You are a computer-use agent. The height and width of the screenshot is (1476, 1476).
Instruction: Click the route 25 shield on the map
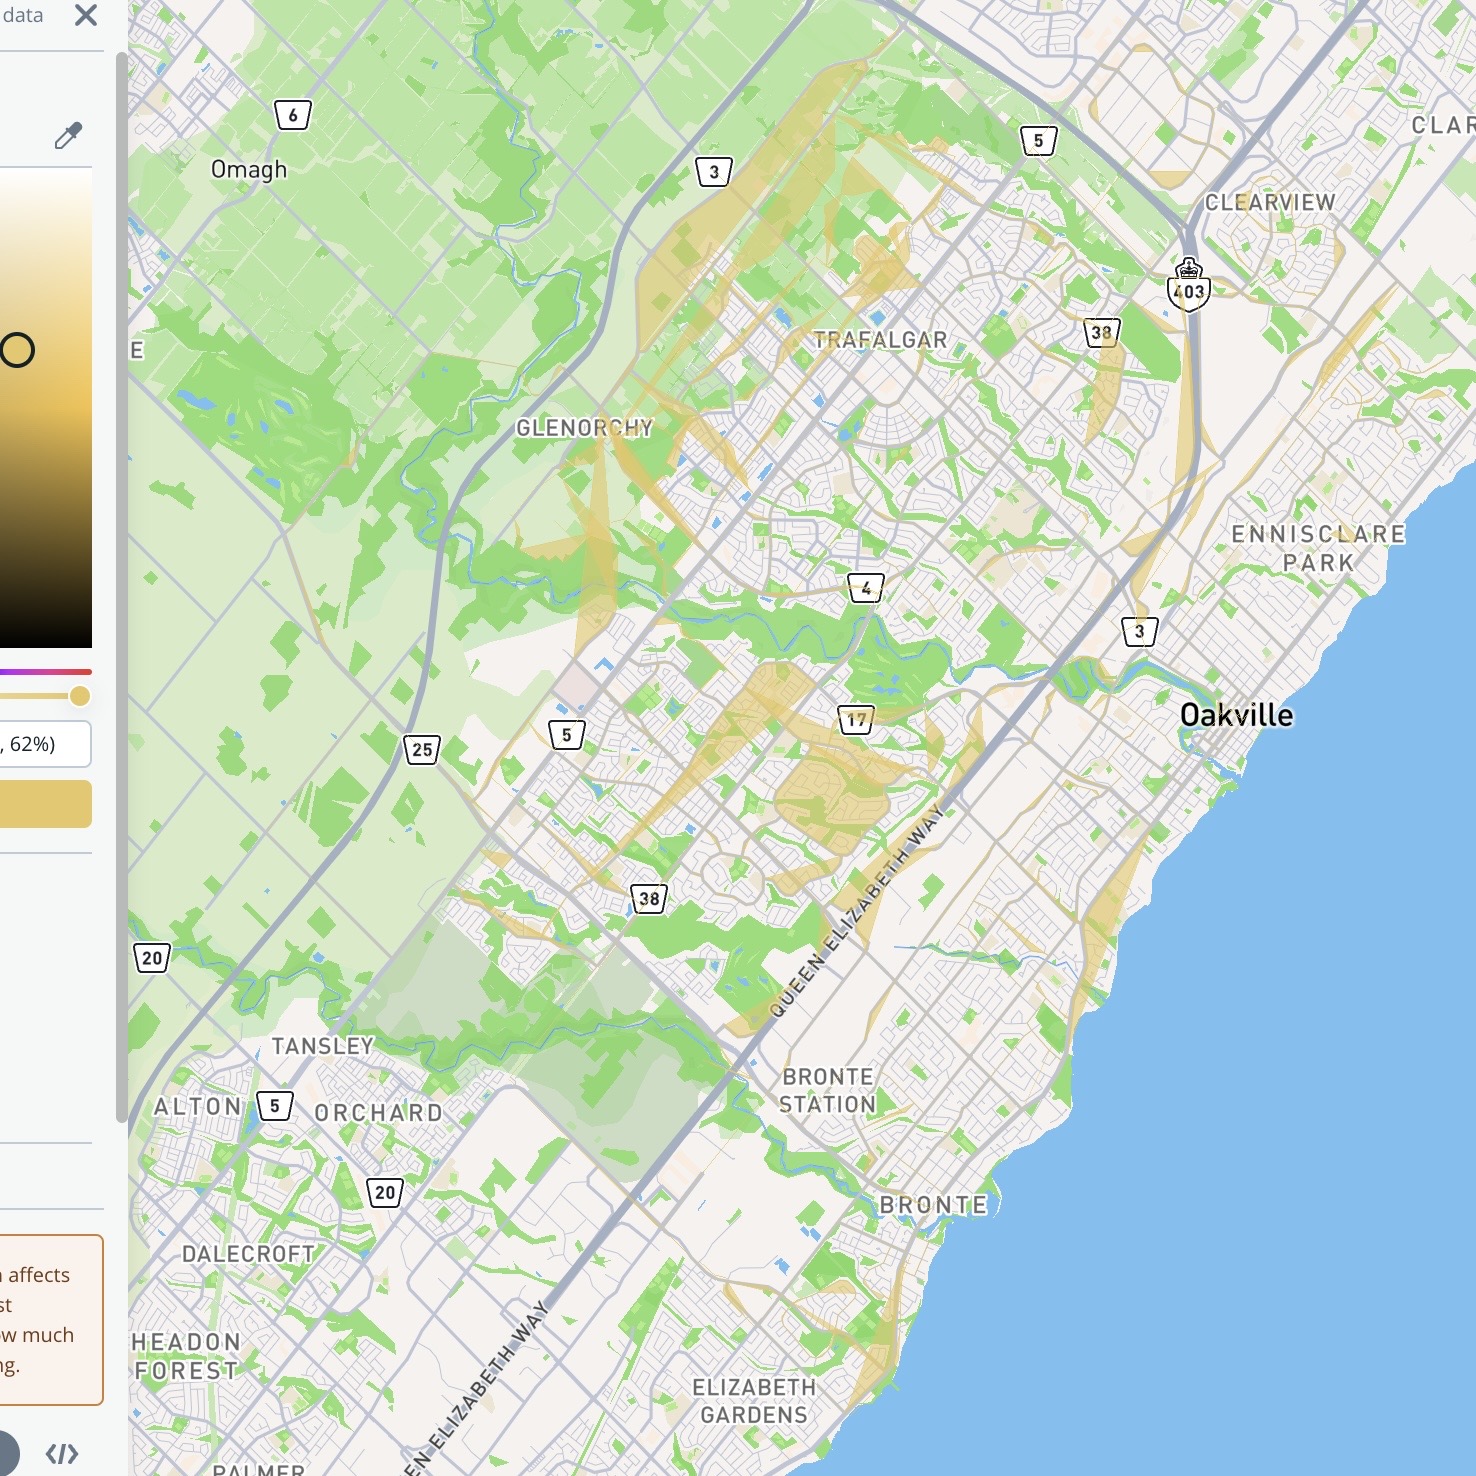(x=423, y=751)
